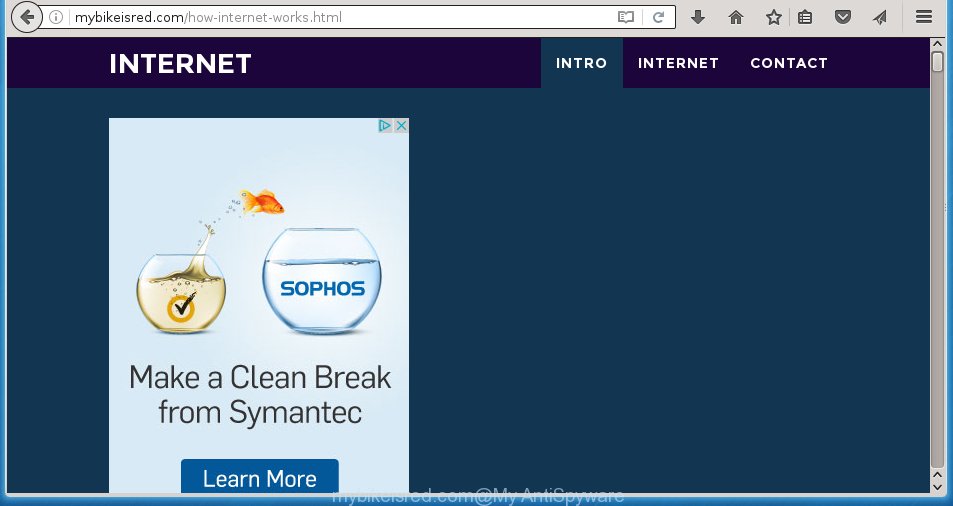This screenshot has height=506, width=953.
Task: Reload the current page
Action: [x=658, y=17]
